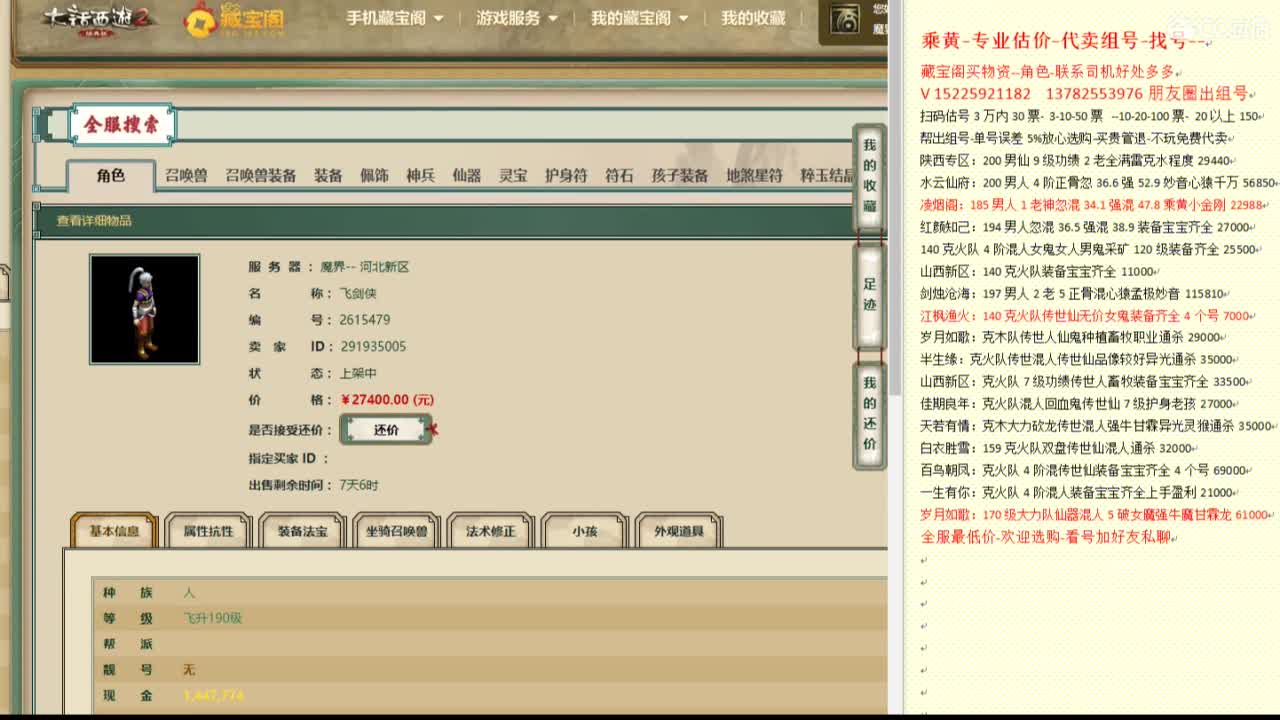Click the 白衣胜雪 159克火队 listing line
Screen dimensions: 1280x720
click(1057, 448)
